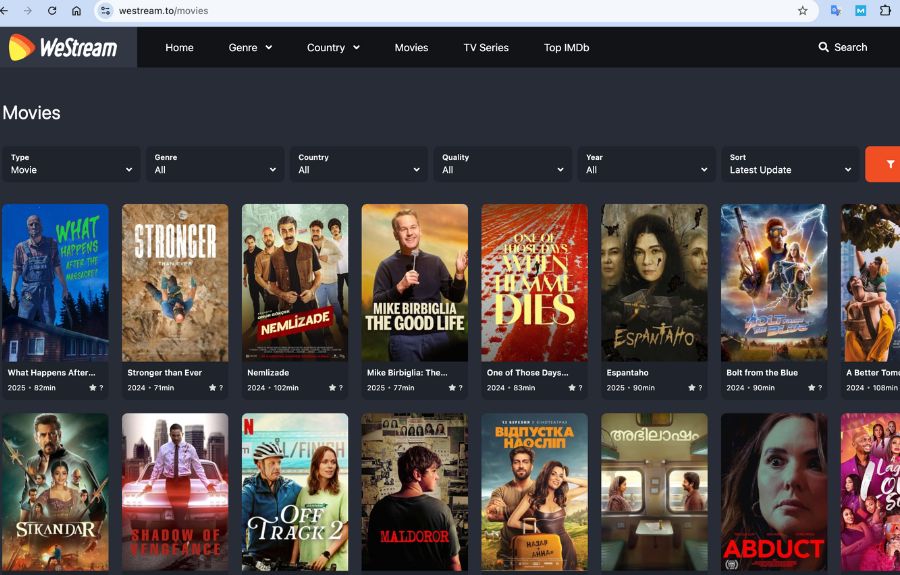Click the Search text in the header

[x=851, y=47]
